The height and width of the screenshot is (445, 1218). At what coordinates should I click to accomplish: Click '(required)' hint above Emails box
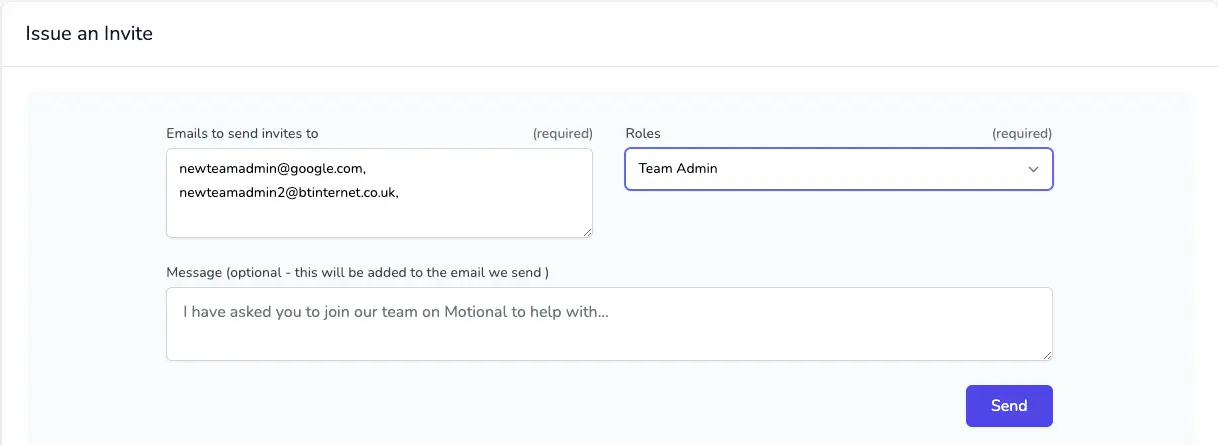coord(562,133)
